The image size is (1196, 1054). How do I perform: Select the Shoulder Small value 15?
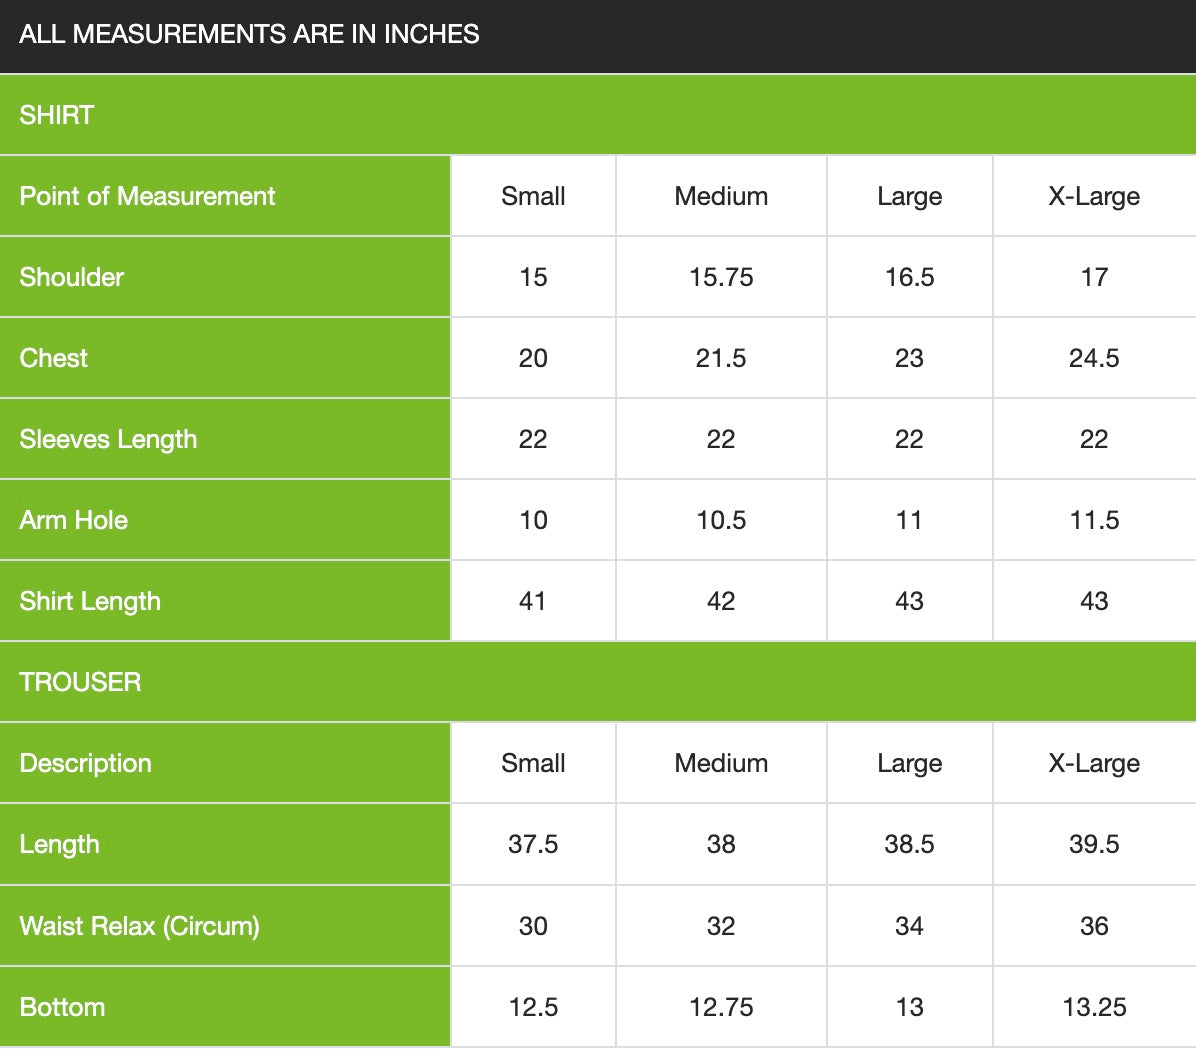tap(533, 277)
